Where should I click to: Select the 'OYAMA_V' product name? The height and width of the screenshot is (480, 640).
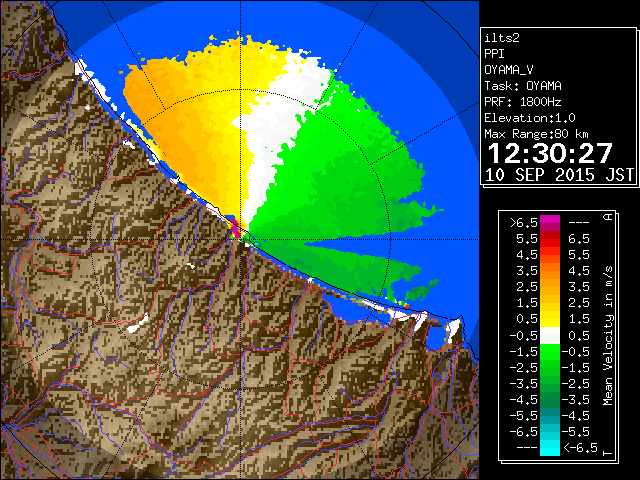click(x=509, y=70)
